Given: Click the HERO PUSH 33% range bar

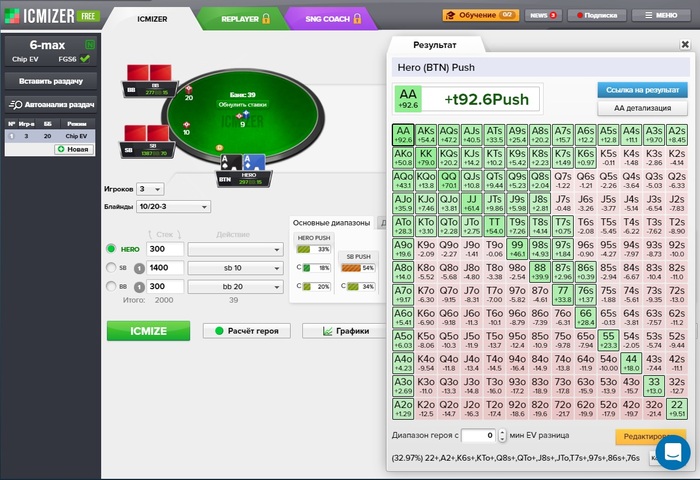Looking at the screenshot, I should pos(313,249).
